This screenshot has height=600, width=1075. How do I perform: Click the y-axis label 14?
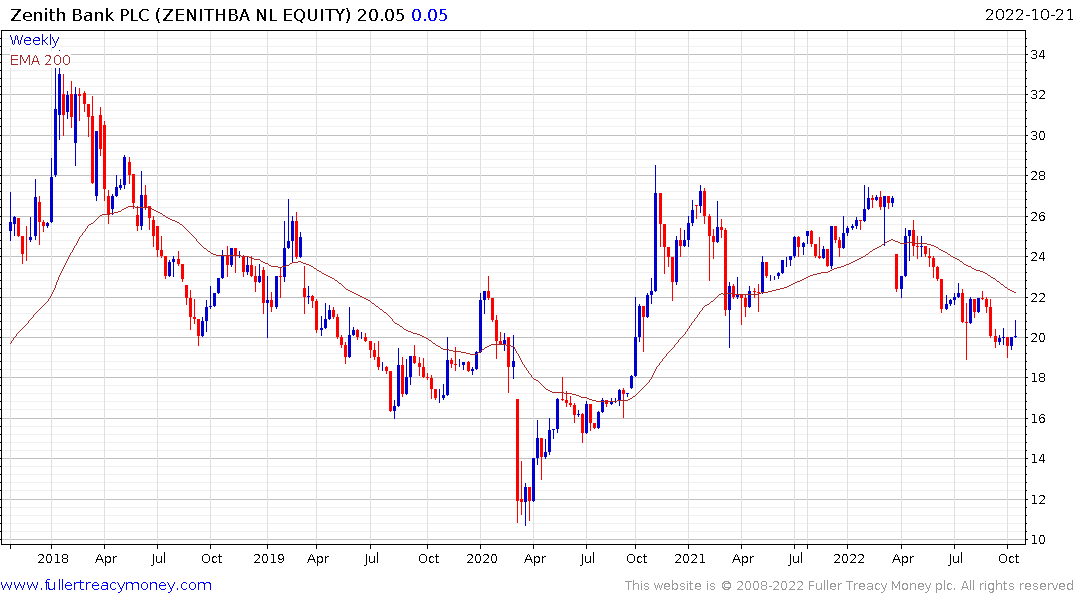pyautogui.click(x=1038, y=459)
